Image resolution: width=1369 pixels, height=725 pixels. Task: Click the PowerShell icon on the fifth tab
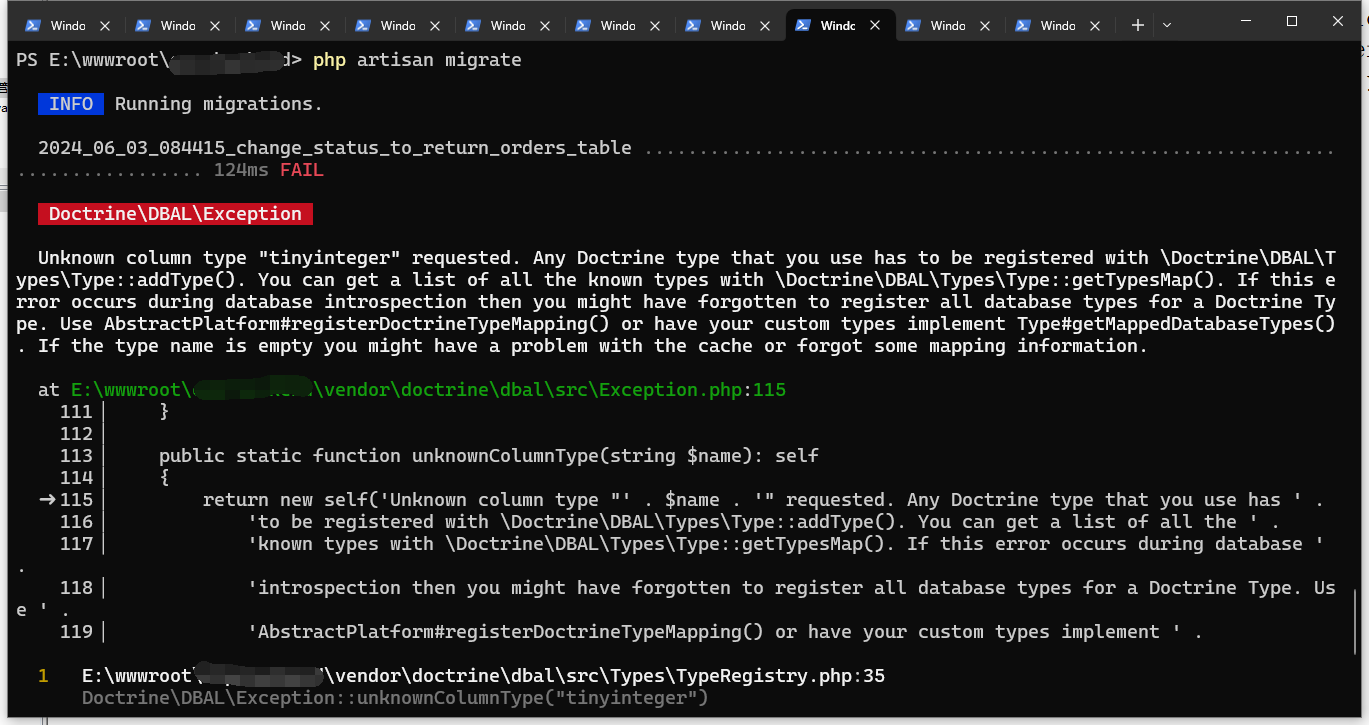[x=473, y=26]
